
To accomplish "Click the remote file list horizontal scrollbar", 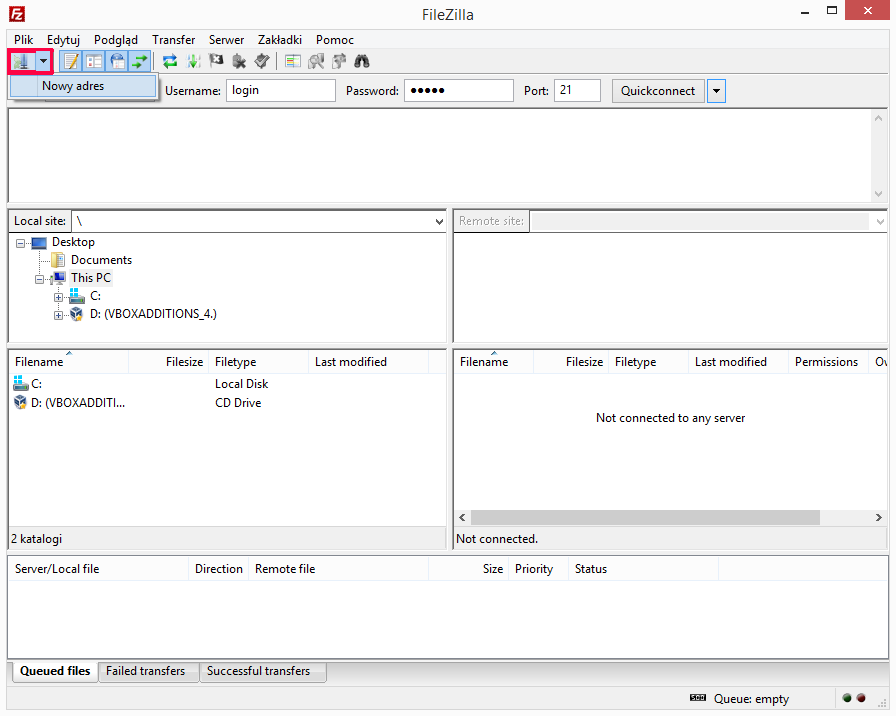I will coord(645,518).
